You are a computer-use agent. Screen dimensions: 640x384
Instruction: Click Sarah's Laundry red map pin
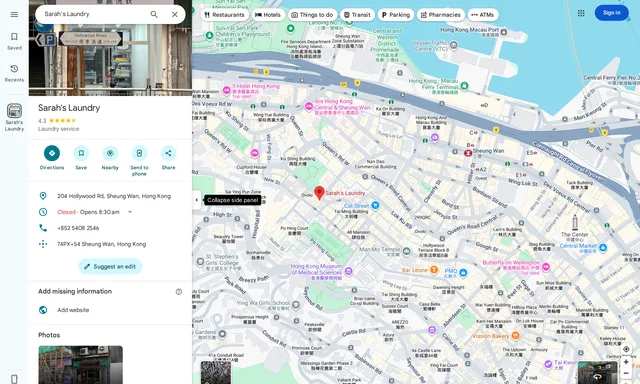(x=319, y=193)
